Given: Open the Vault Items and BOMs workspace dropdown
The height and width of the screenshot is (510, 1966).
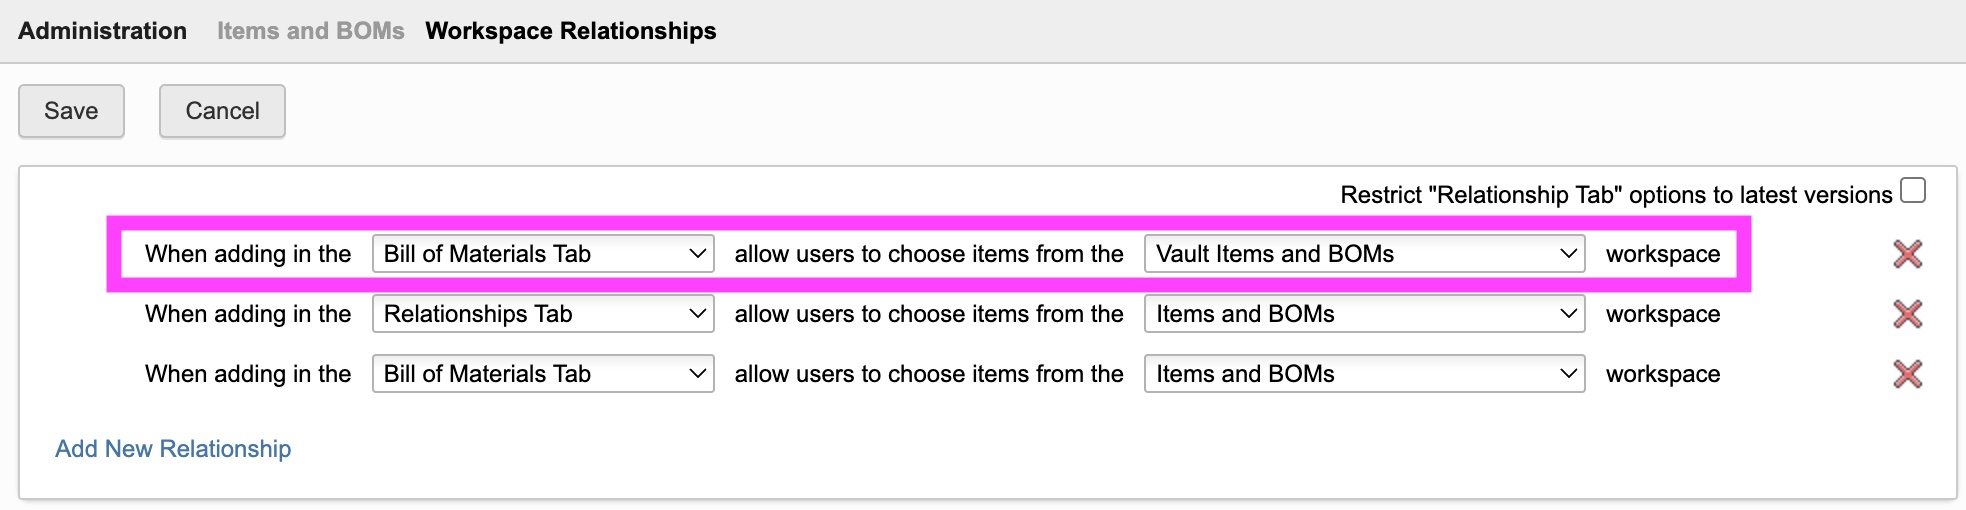Looking at the screenshot, I should click(x=1364, y=254).
